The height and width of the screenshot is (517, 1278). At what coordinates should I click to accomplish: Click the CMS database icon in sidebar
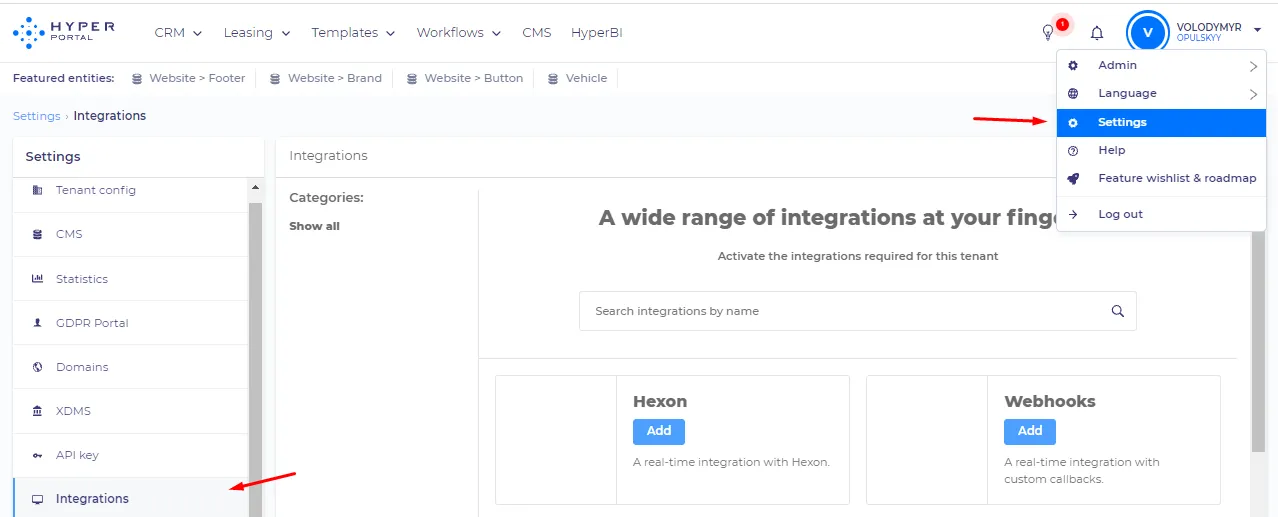(x=37, y=234)
